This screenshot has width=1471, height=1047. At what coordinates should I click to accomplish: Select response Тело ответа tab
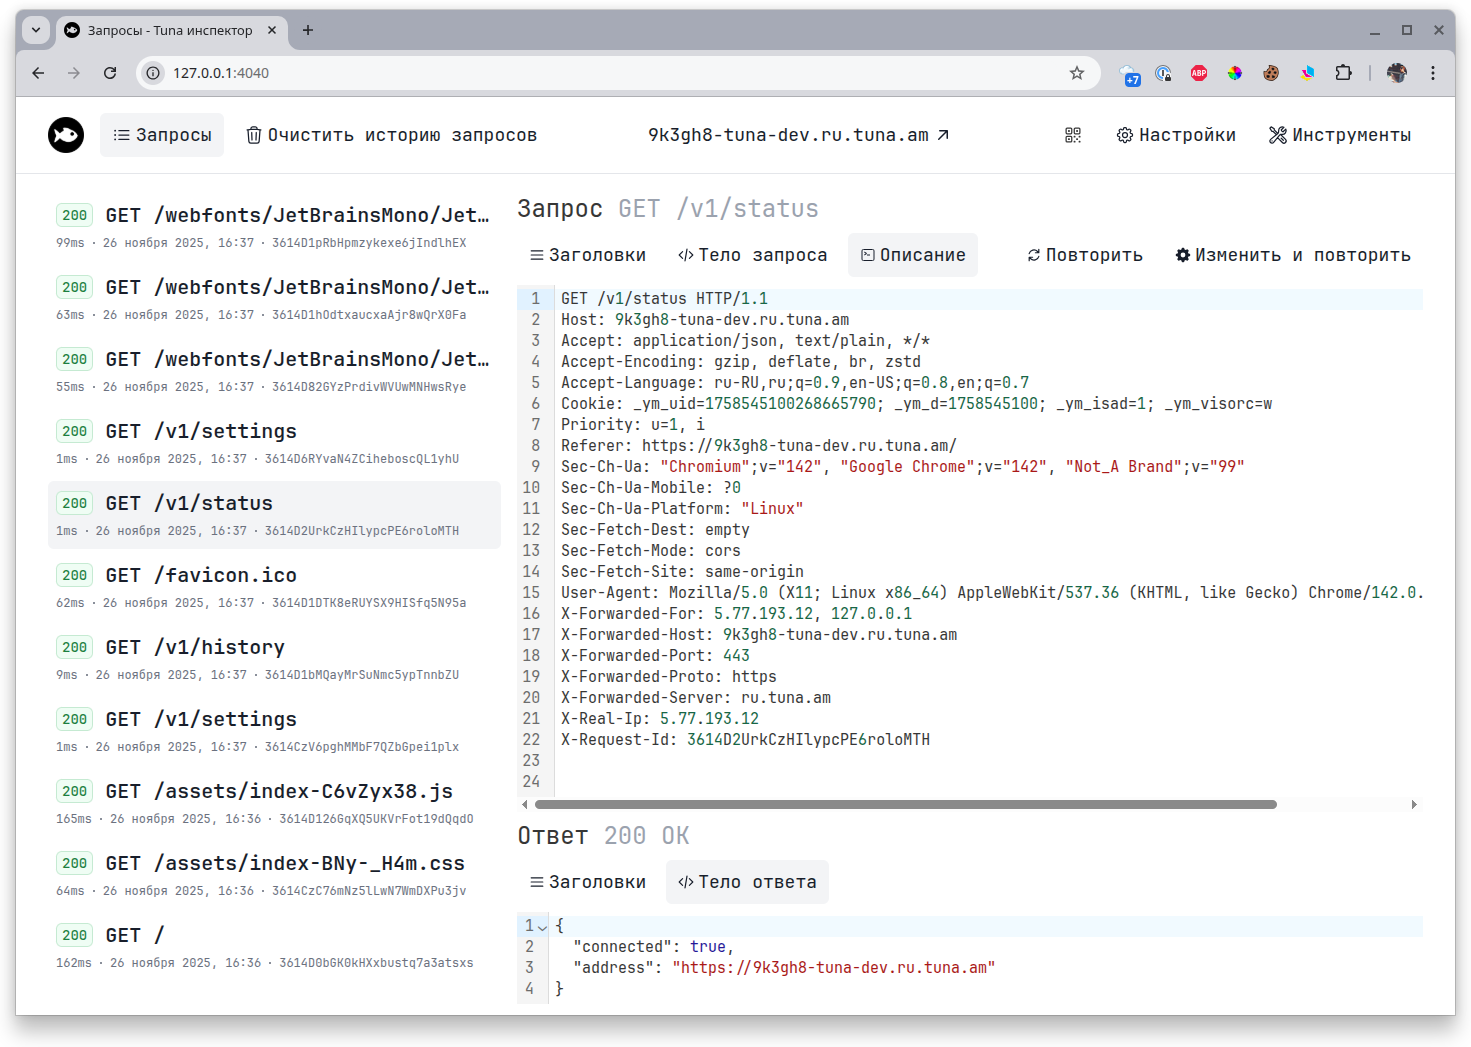pyautogui.click(x=747, y=882)
